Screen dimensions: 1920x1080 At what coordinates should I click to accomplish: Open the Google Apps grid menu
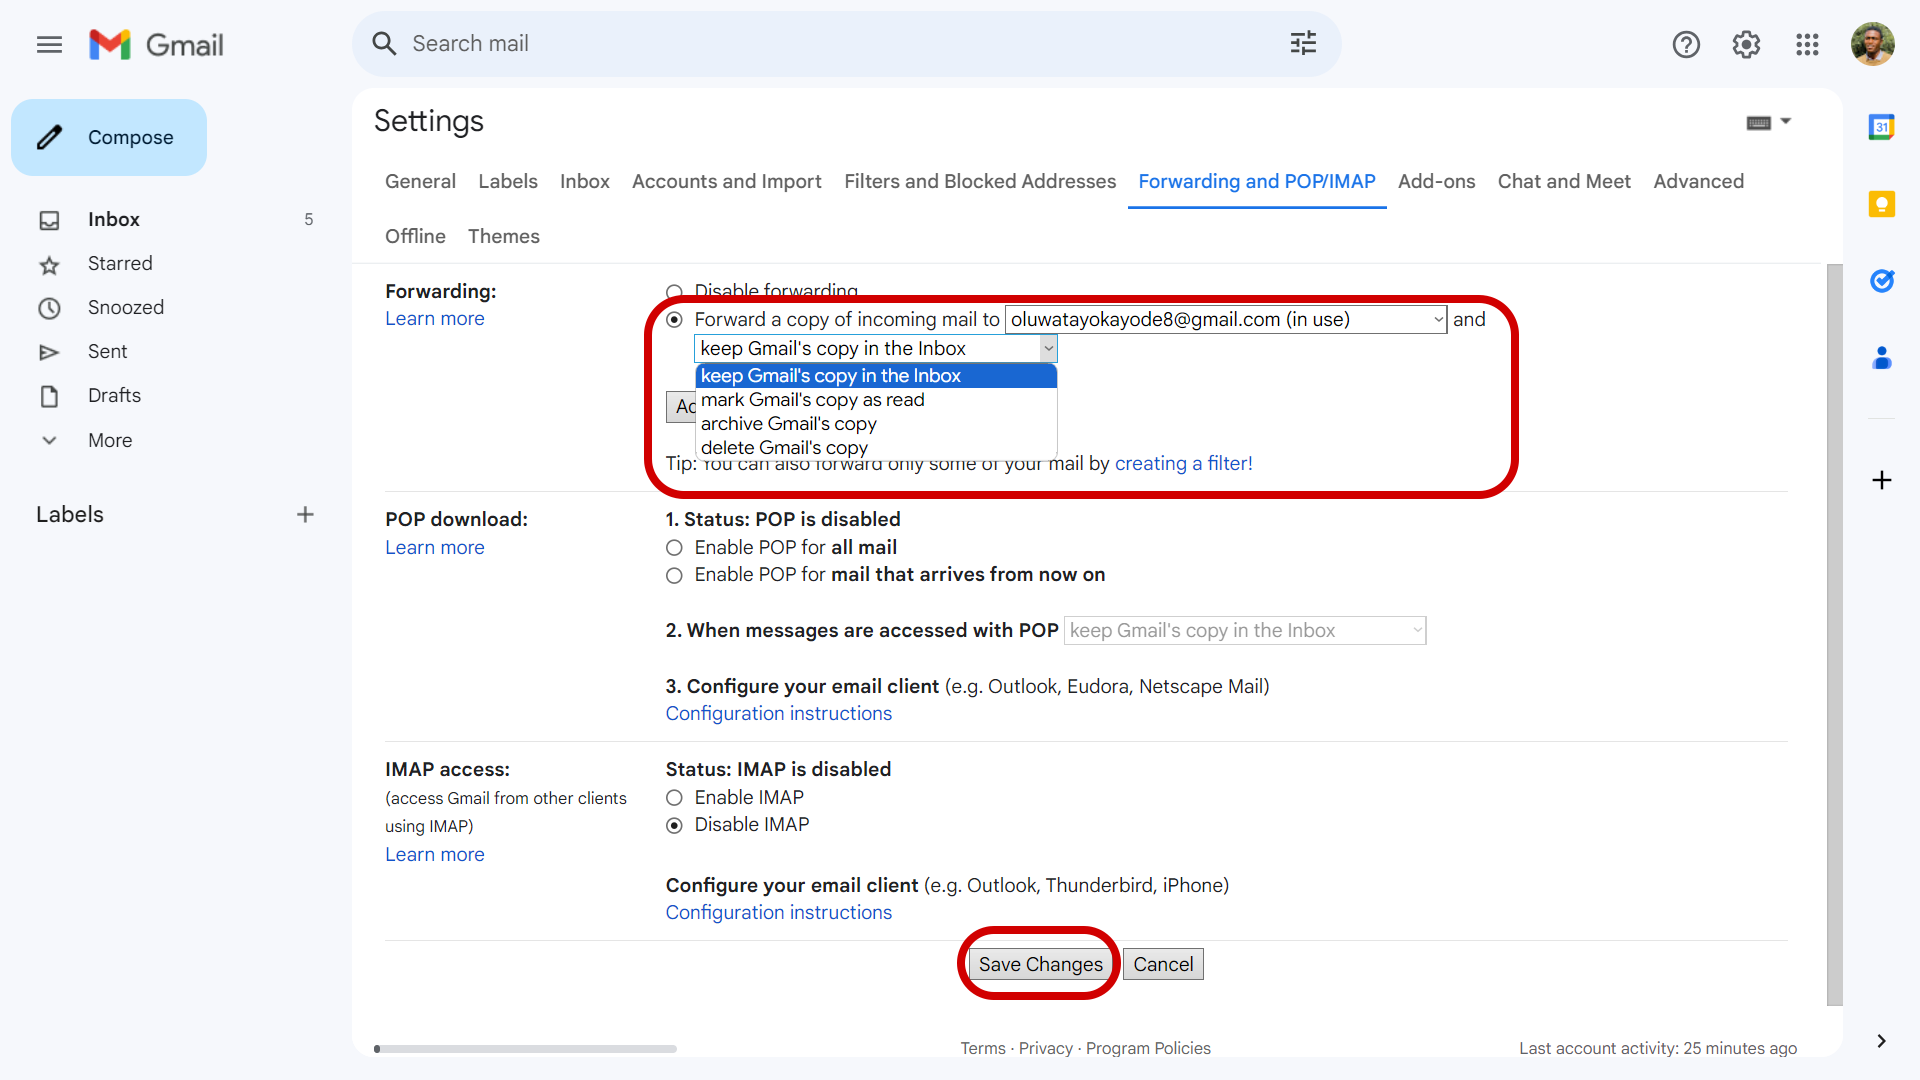[x=1808, y=44]
